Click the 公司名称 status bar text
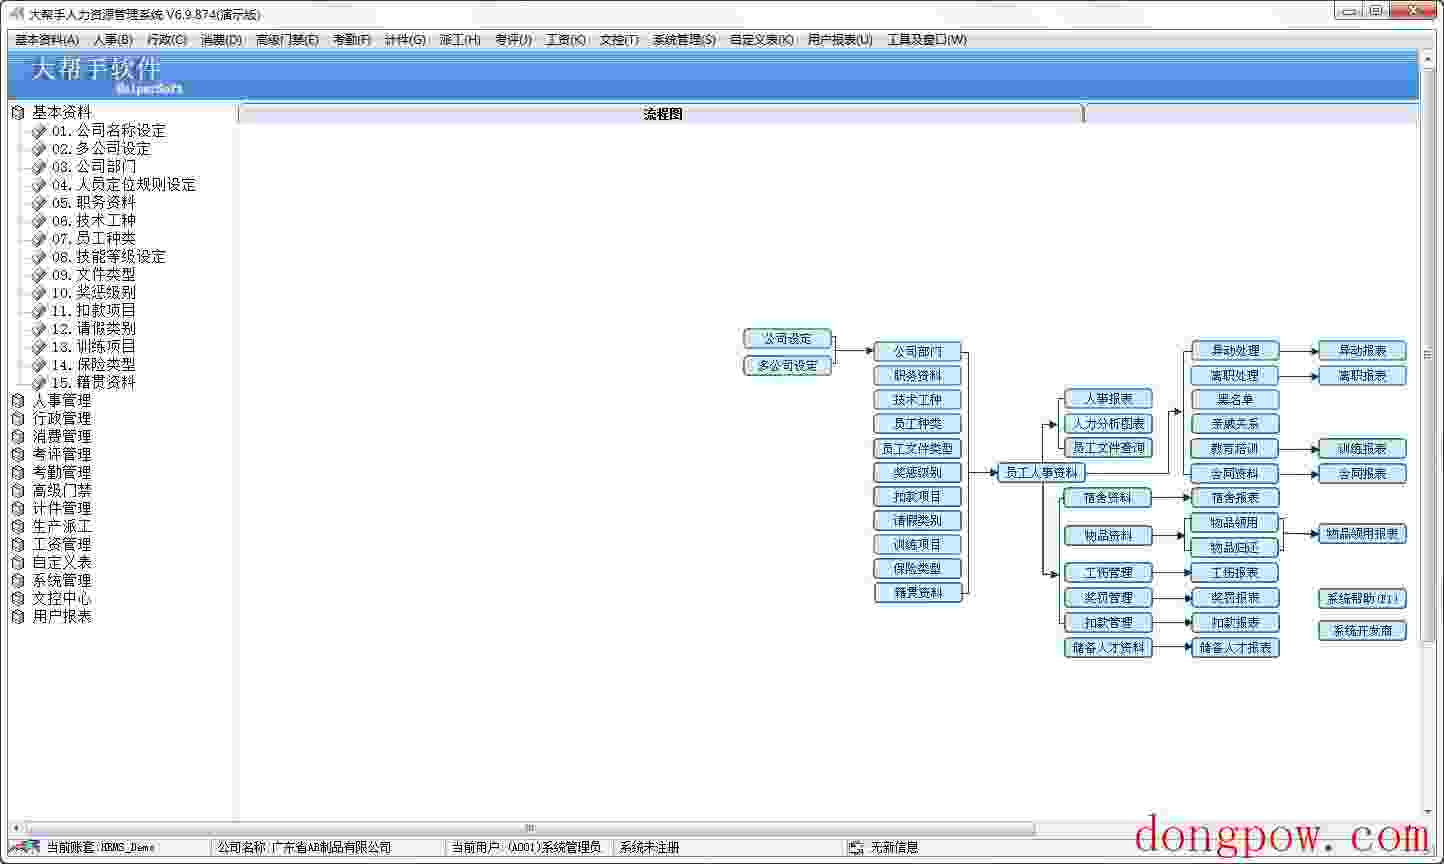The width and height of the screenshot is (1444, 864). 305,848
